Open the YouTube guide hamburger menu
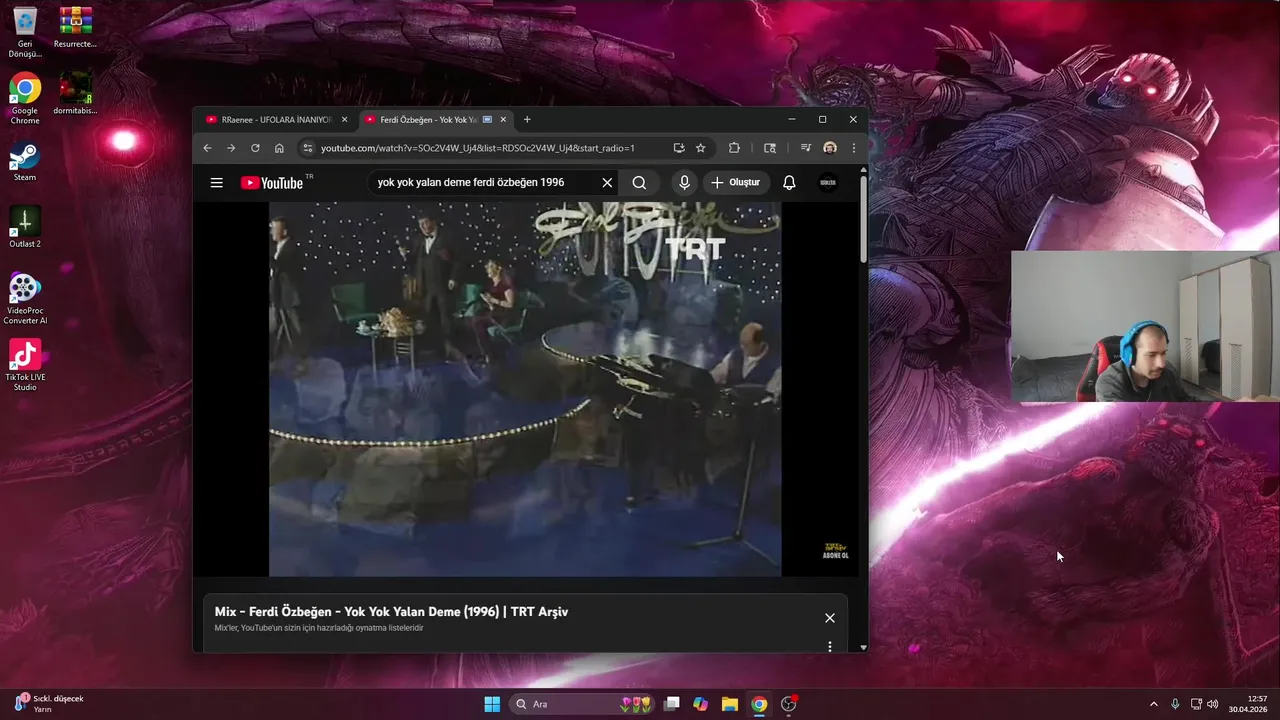The height and width of the screenshot is (720, 1280). 216,183
